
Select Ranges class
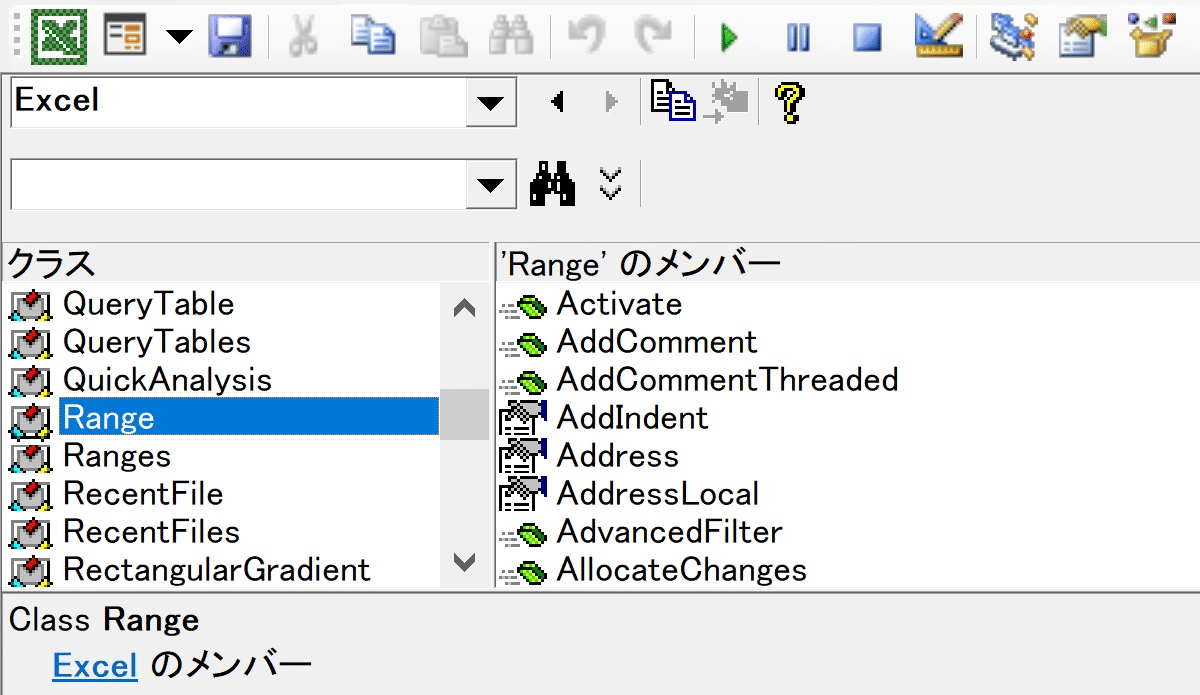tap(117, 456)
